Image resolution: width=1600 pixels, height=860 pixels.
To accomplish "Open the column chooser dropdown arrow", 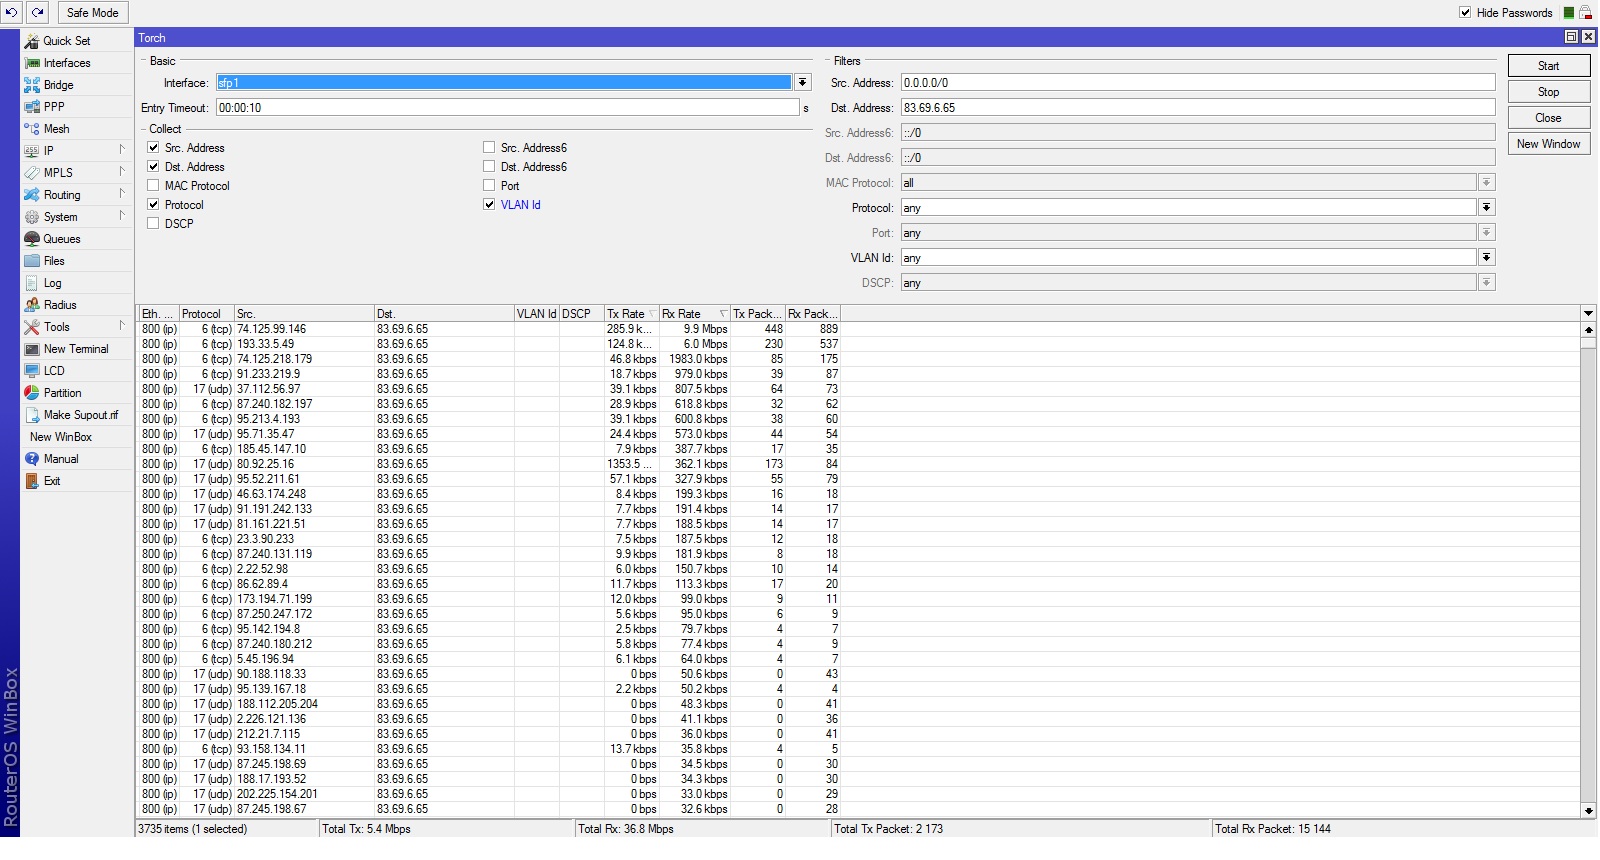I will click(x=1588, y=314).
